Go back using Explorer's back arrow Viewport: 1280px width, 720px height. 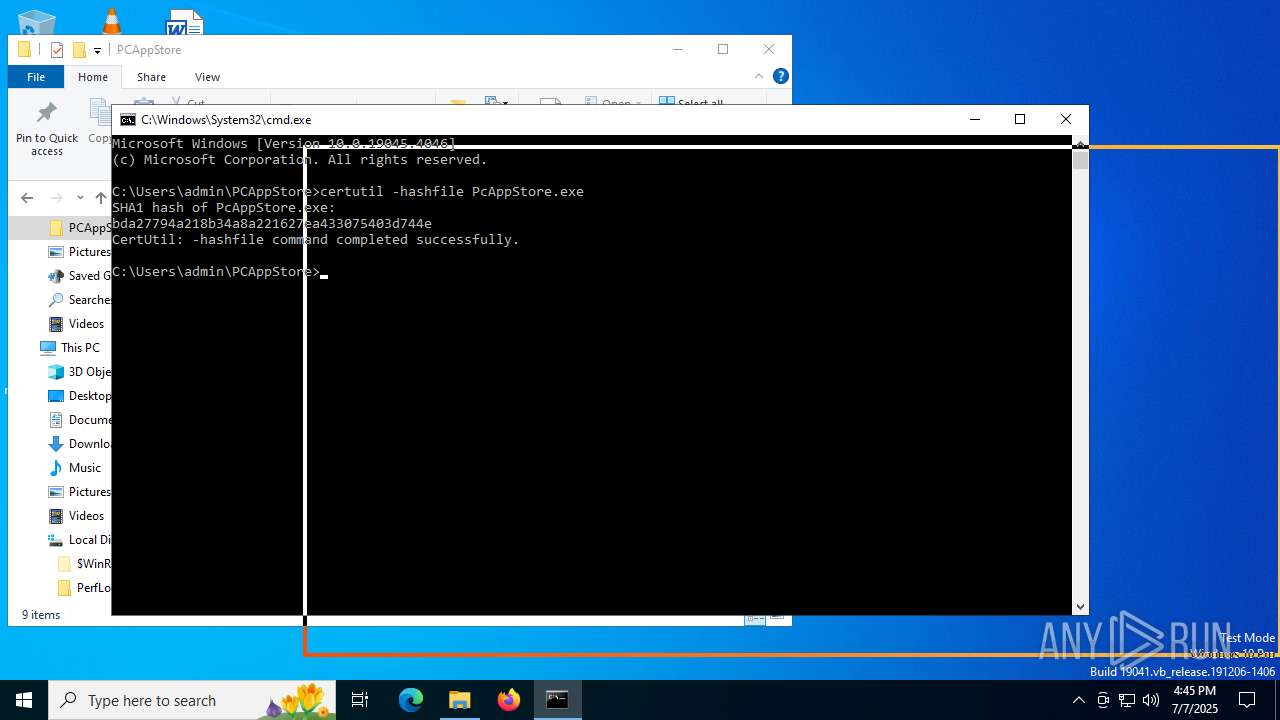point(27,198)
